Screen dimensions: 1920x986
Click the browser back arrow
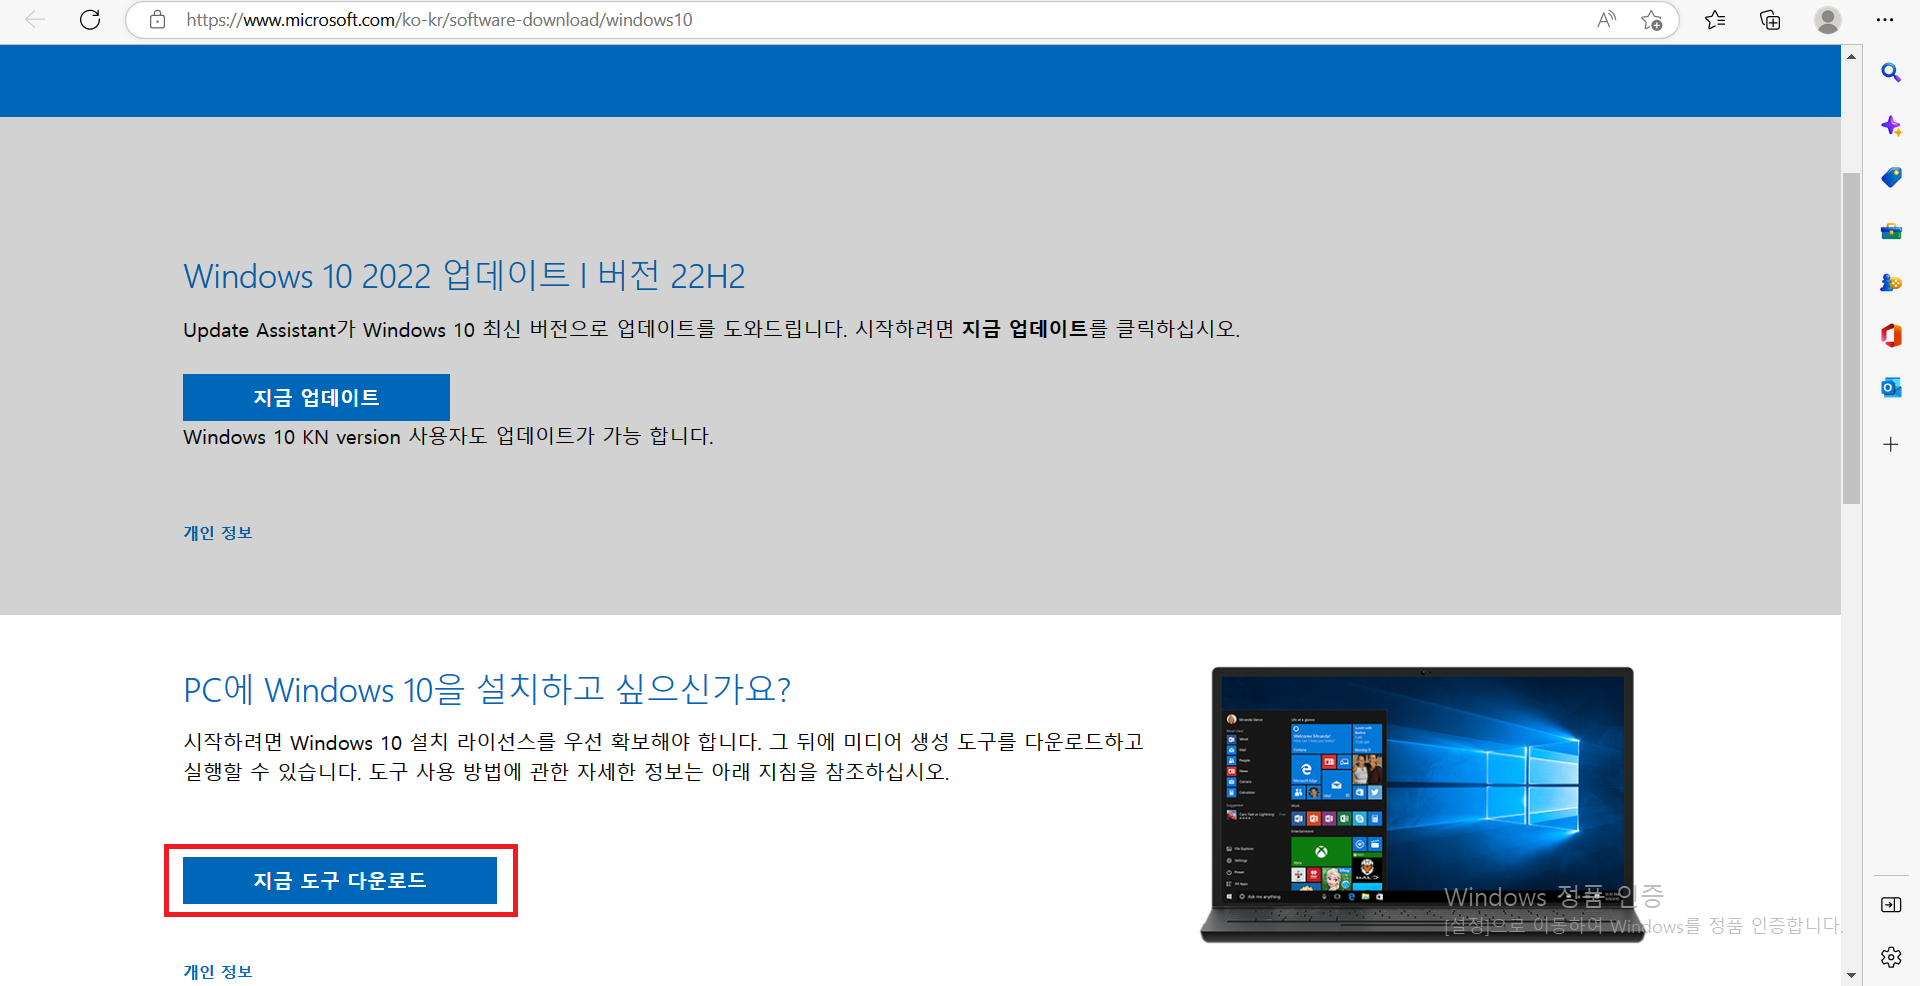(35, 20)
